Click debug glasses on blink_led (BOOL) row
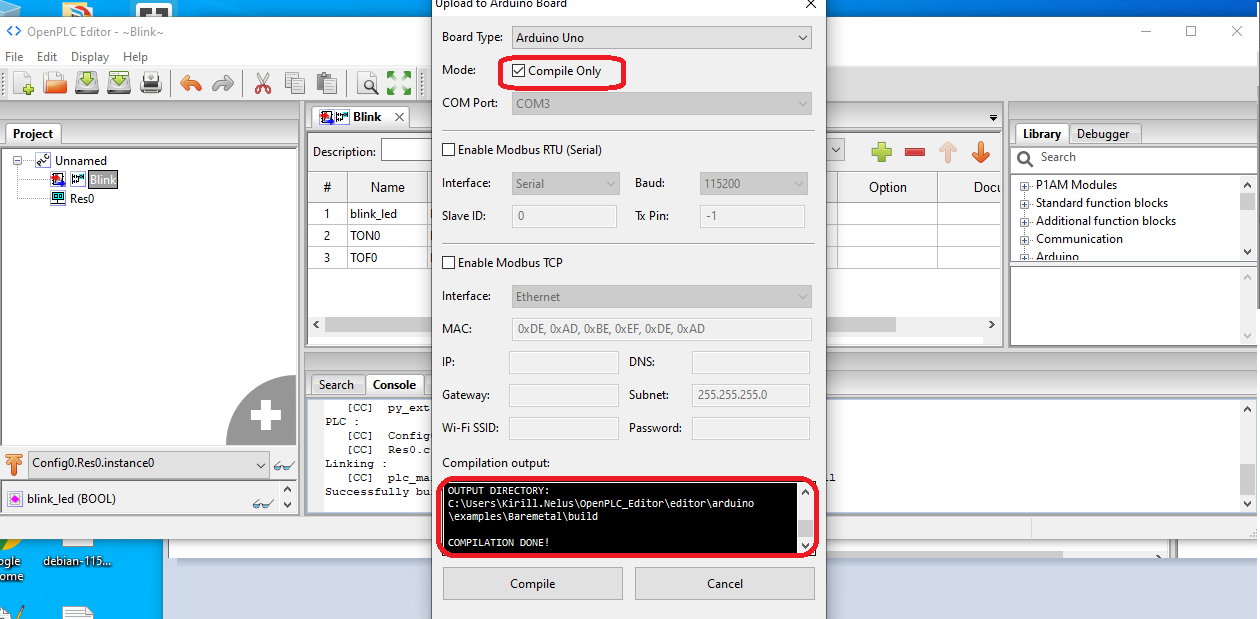Viewport: 1260px width, 619px height. point(263,503)
